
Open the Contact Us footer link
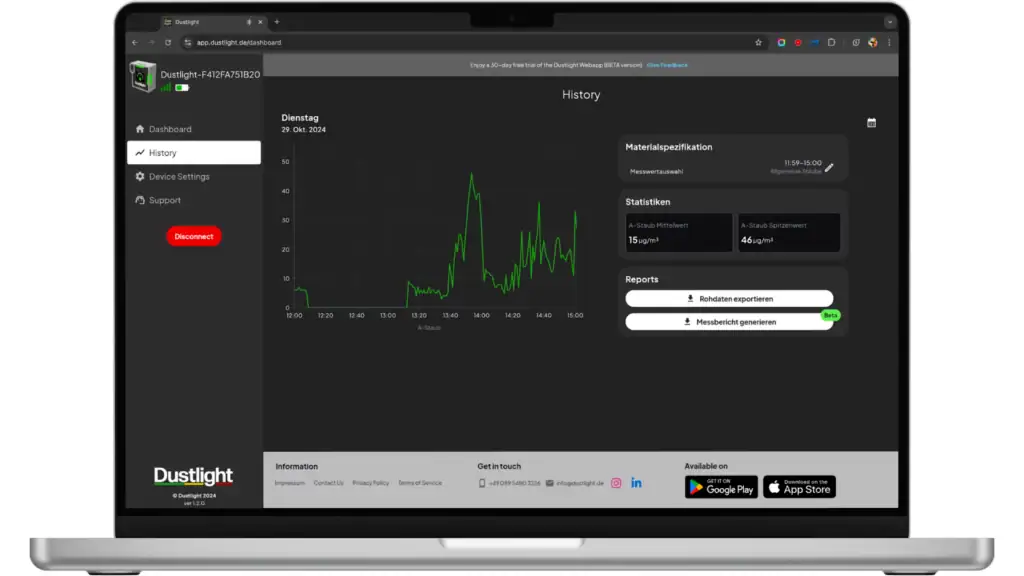[328, 483]
